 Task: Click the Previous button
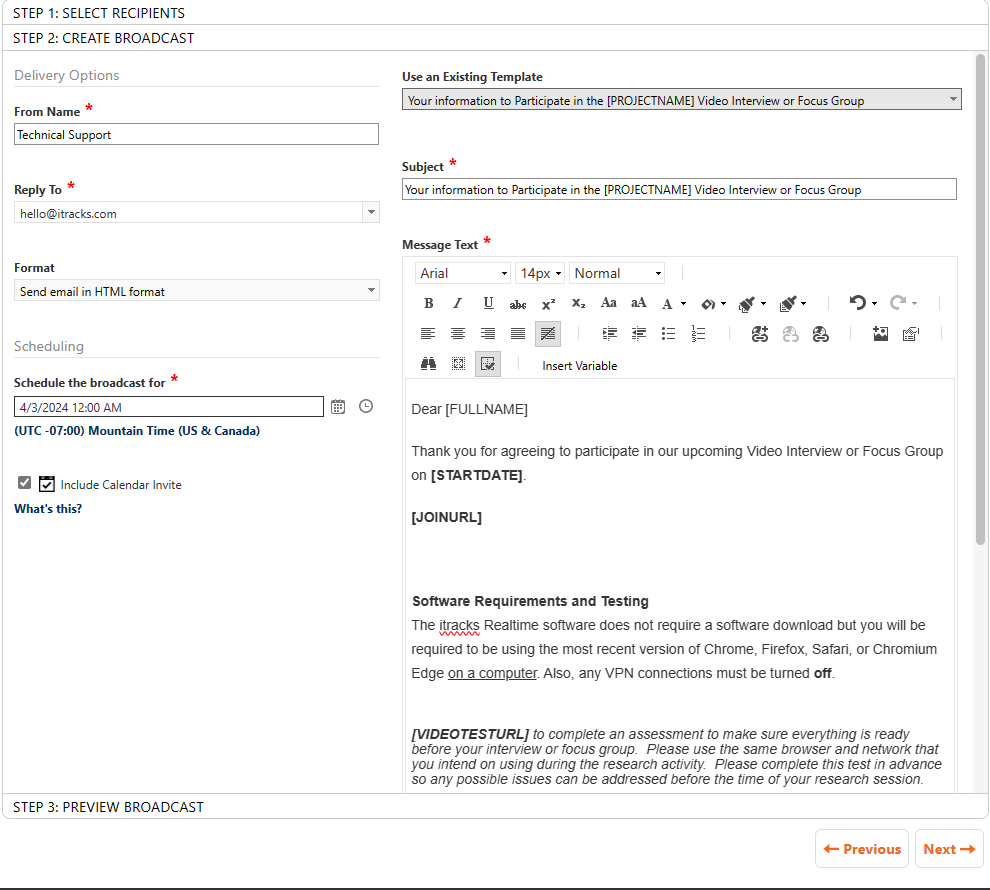coord(862,849)
